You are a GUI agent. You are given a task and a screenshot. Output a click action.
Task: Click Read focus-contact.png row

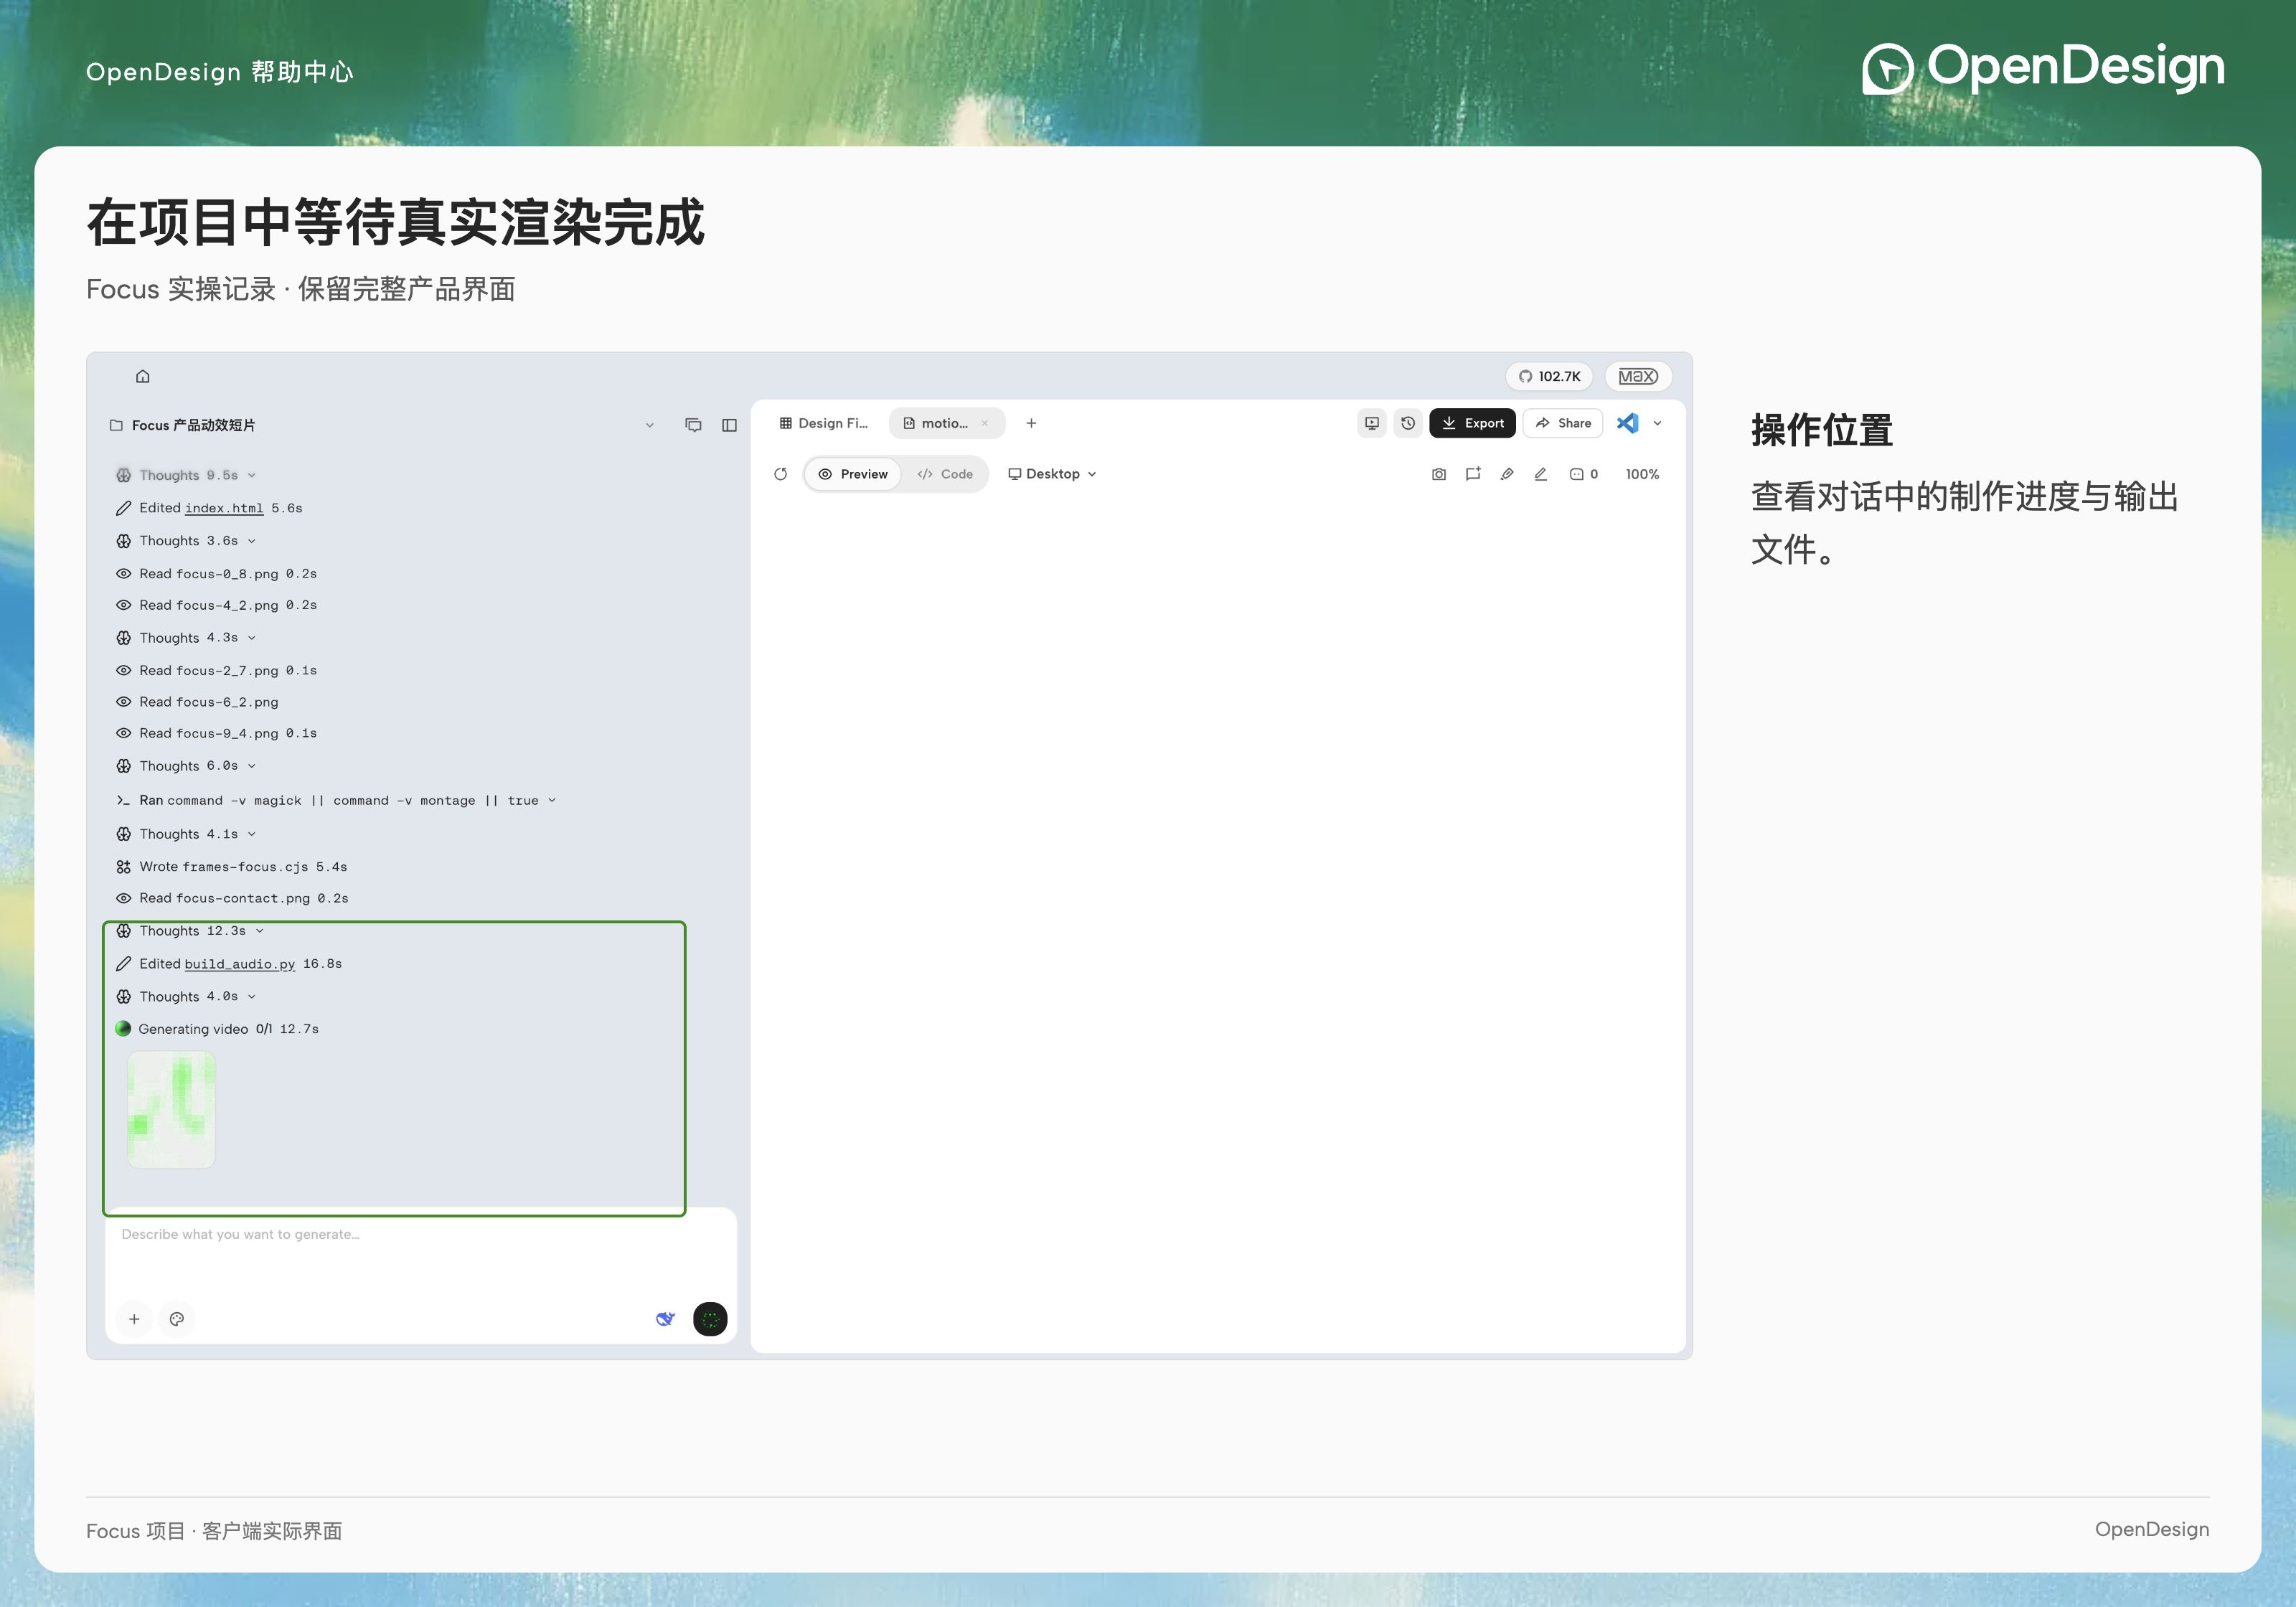[x=232, y=898]
